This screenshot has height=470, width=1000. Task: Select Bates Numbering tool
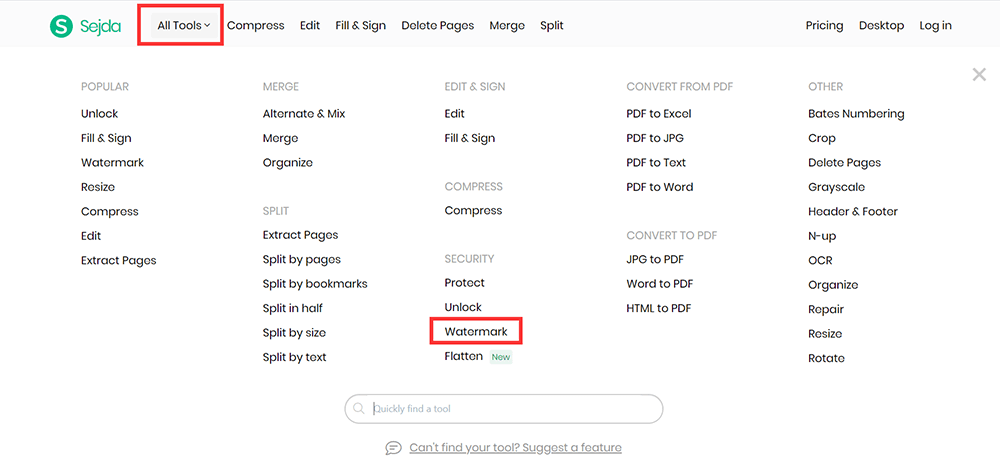coord(855,114)
